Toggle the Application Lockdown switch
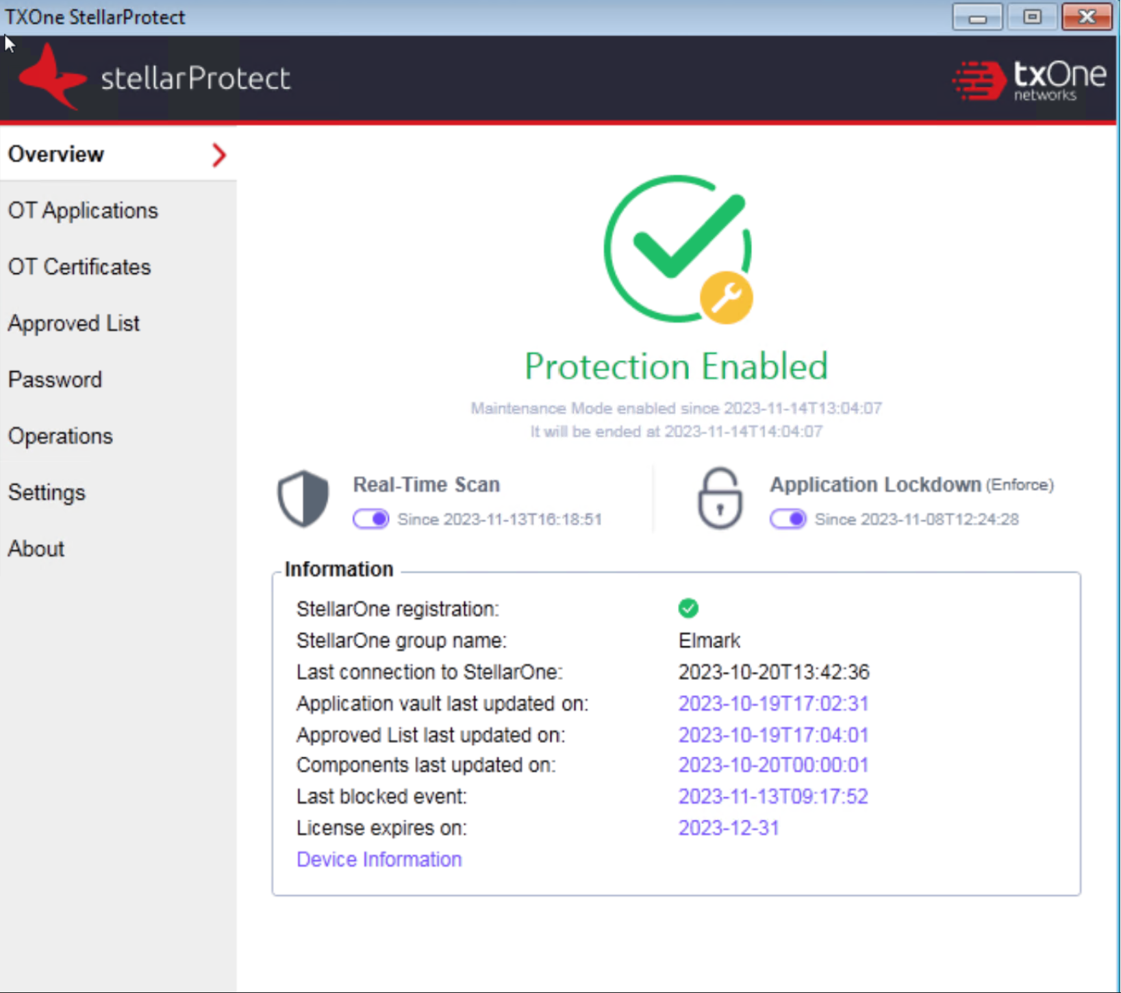This screenshot has width=1121, height=993. click(x=788, y=519)
